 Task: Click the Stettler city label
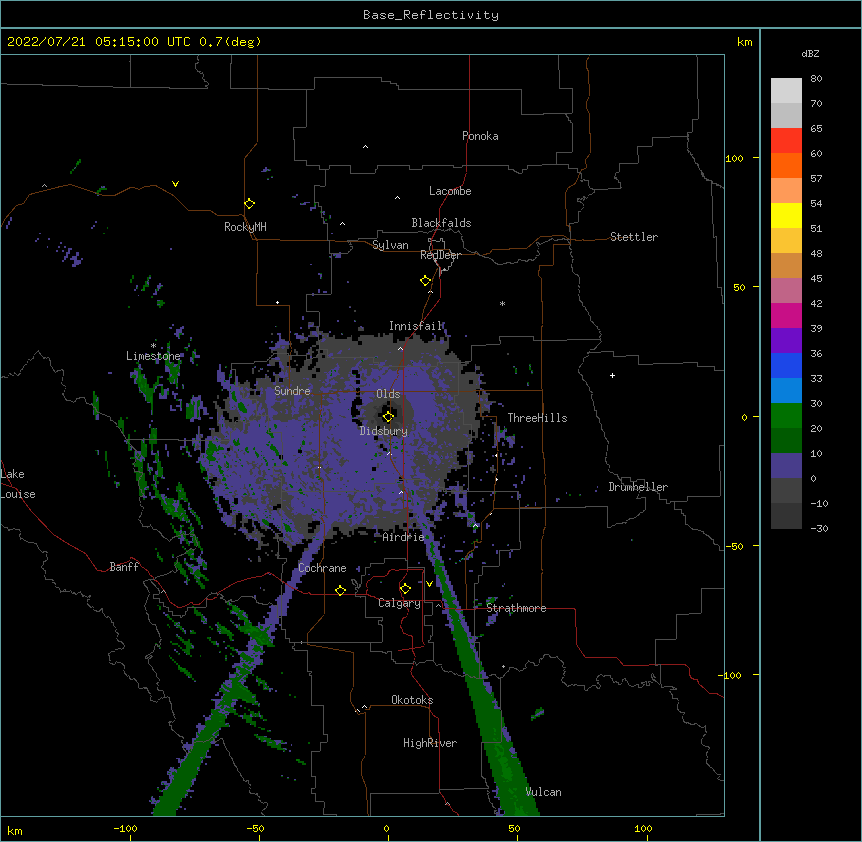pyautogui.click(x=633, y=237)
